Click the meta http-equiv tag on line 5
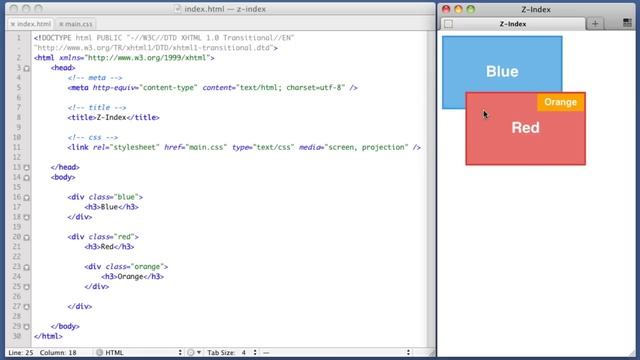The height and width of the screenshot is (360, 640). pyautogui.click(x=213, y=88)
